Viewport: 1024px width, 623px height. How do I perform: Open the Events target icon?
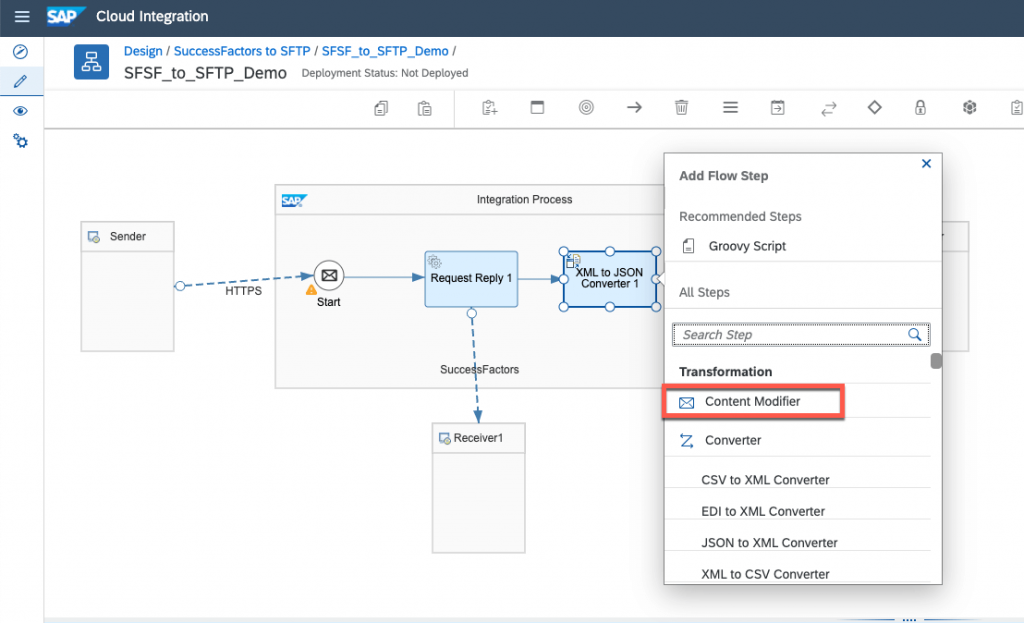click(586, 107)
